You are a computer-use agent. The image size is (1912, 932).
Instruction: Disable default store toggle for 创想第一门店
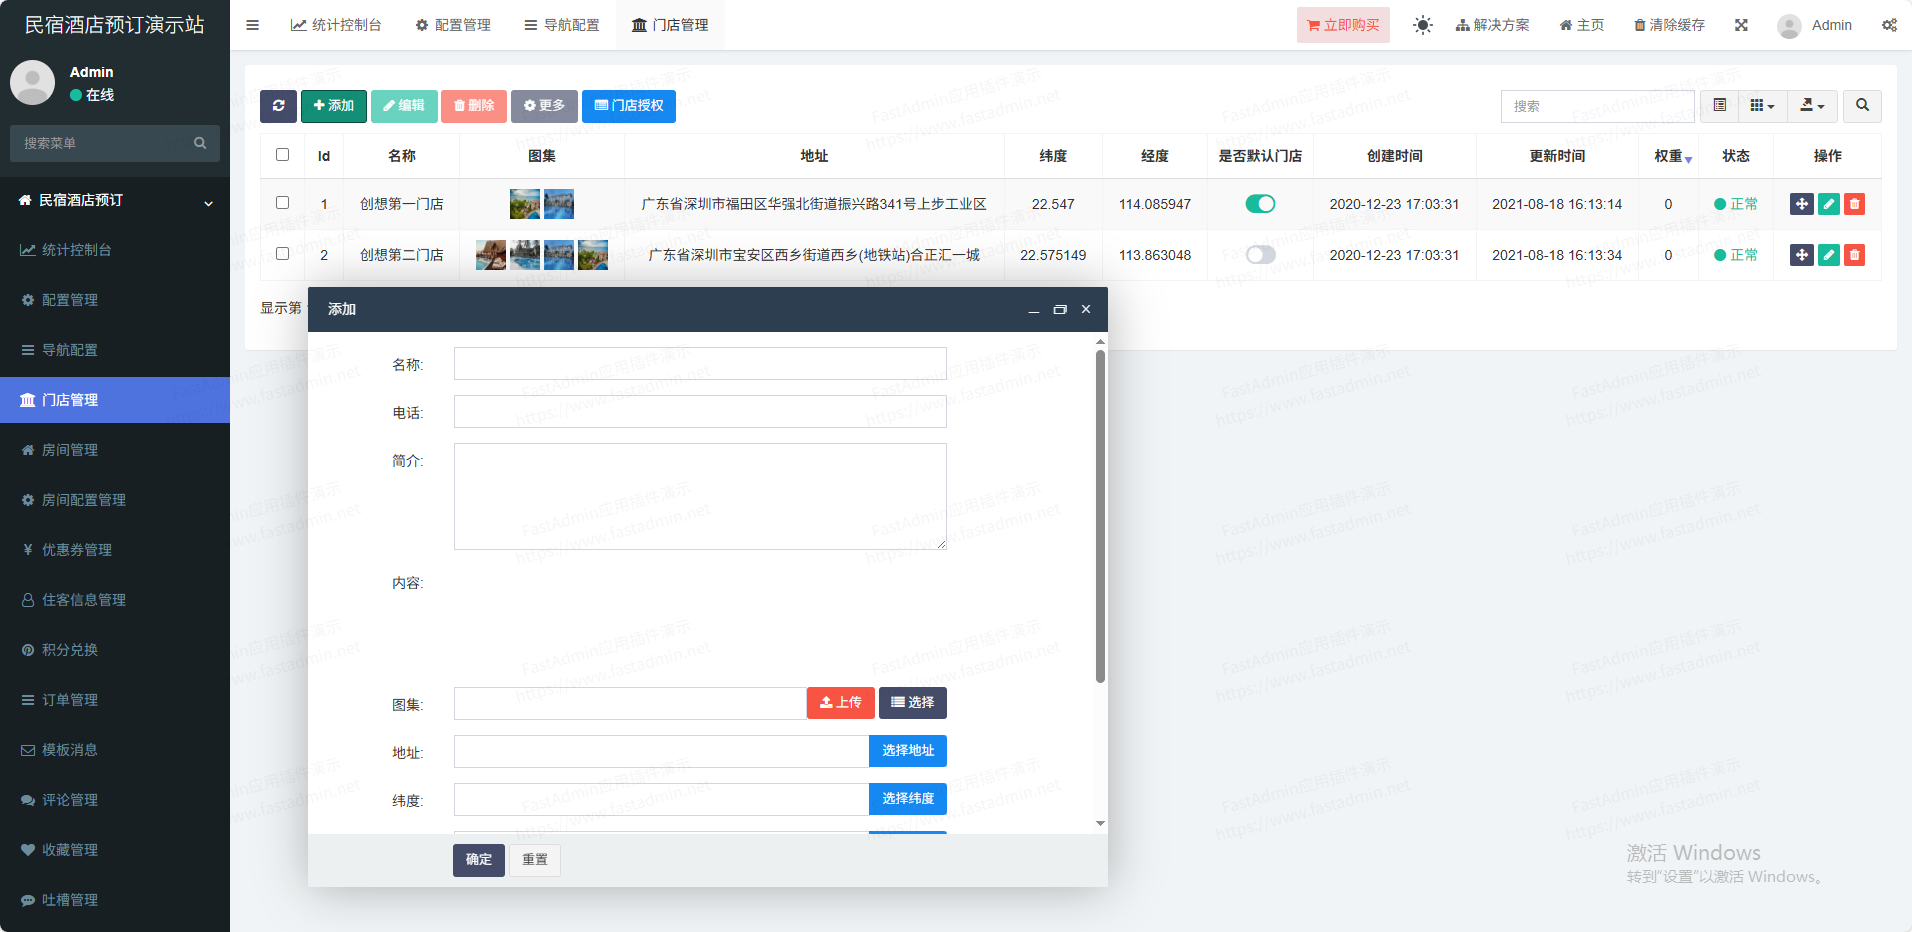[x=1260, y=204]
